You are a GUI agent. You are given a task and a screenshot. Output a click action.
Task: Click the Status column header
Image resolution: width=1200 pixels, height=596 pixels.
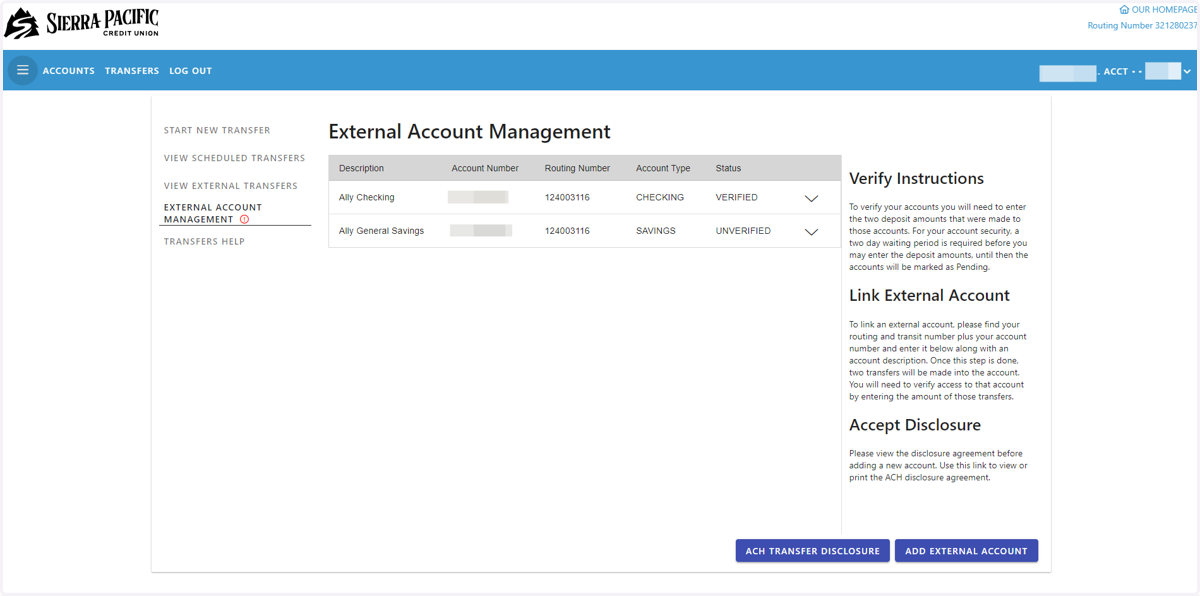[728, 168]
